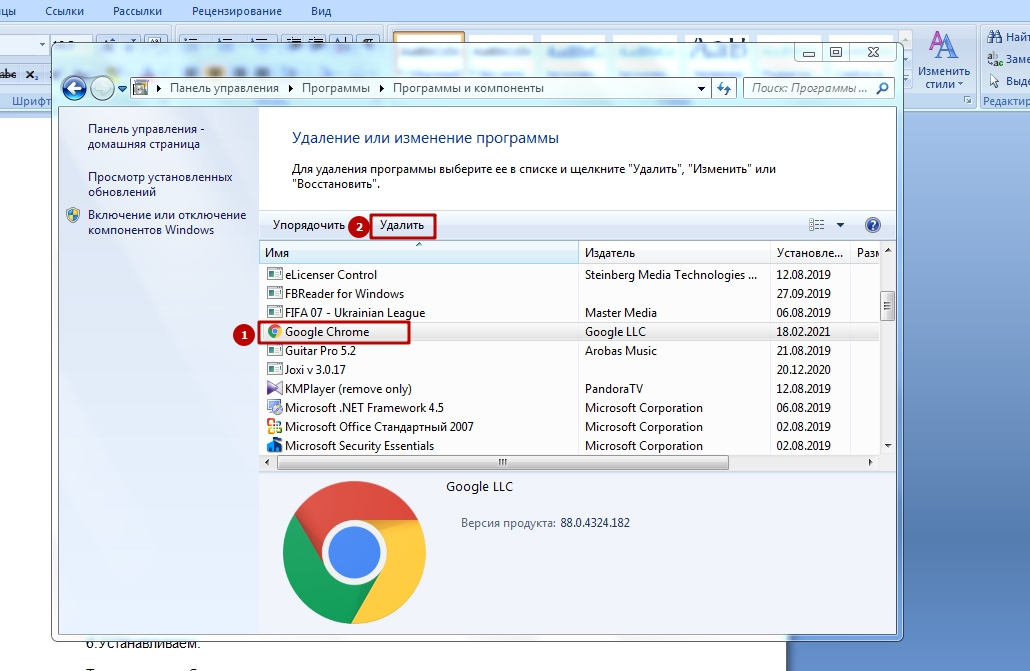Click the blue help question mark icon
Screen dimensions: 1030x671
[872, 226]
